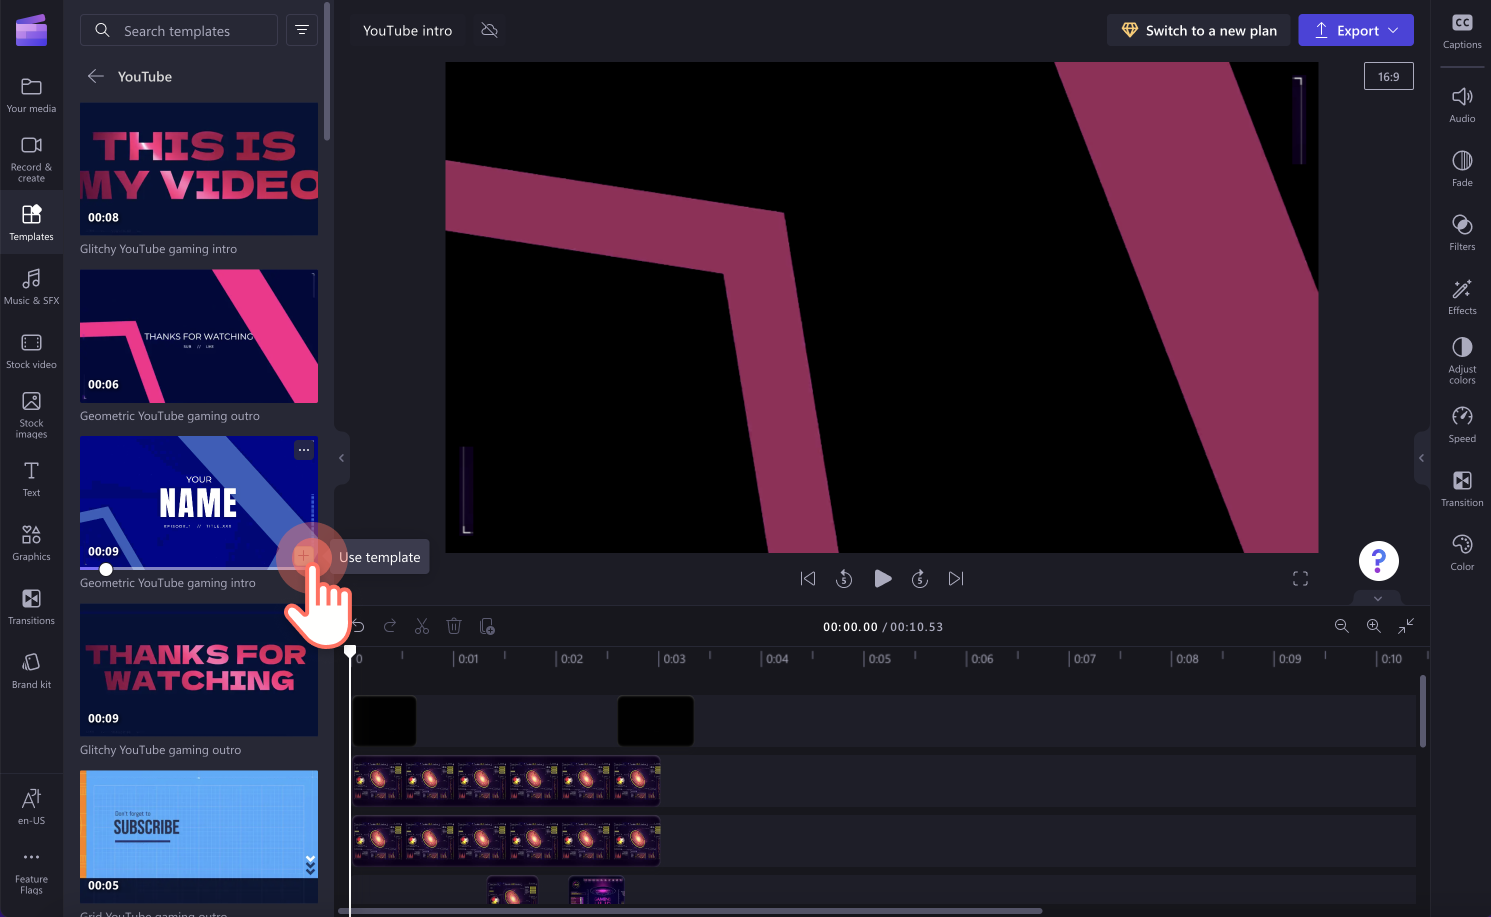Play the video preview
This screenshot has width=1491, height=917.
click(x=882, y=578)
